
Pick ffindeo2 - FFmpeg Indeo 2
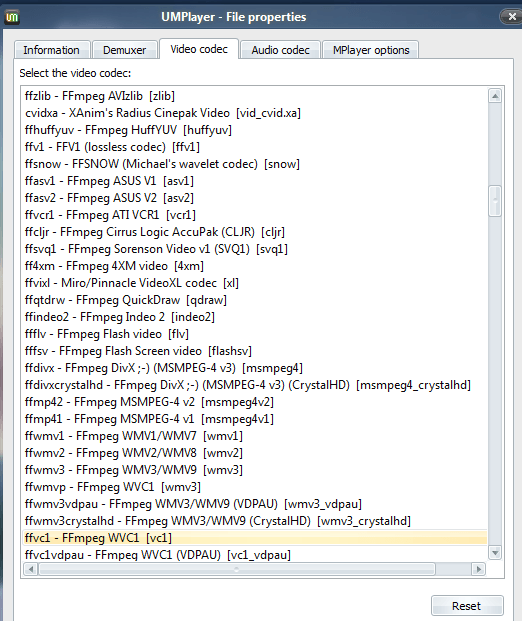(x=120, y=317)
